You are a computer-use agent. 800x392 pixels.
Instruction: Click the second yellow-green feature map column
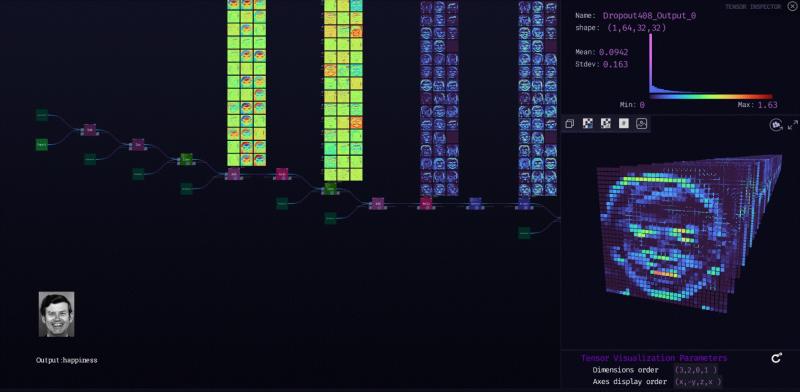[343, 90]
